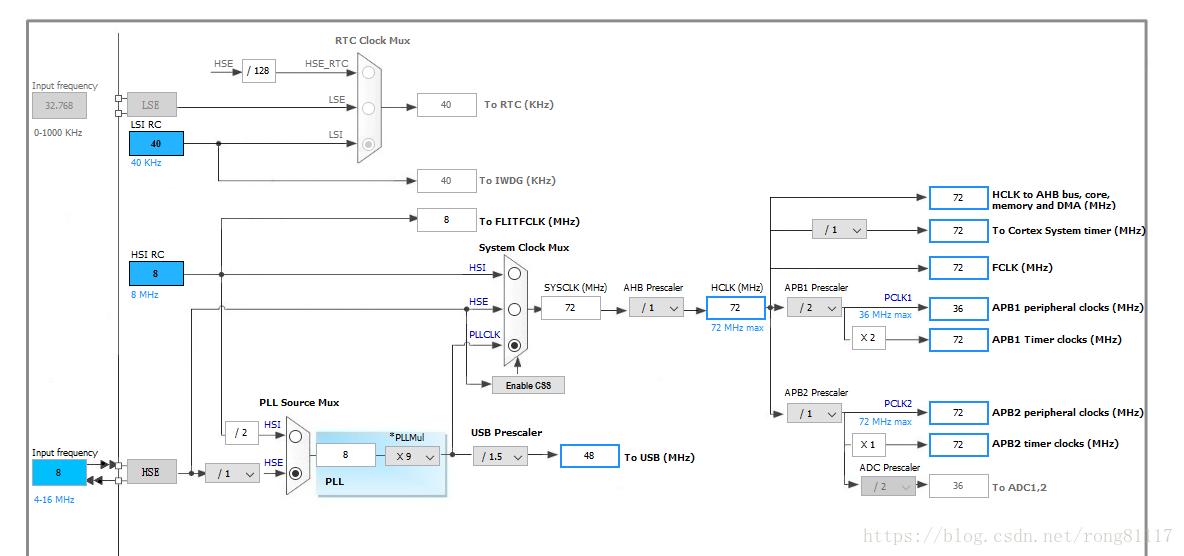
Task: Open the Cortex System timer /1 dropdown
Action: (x=840, y=229)
